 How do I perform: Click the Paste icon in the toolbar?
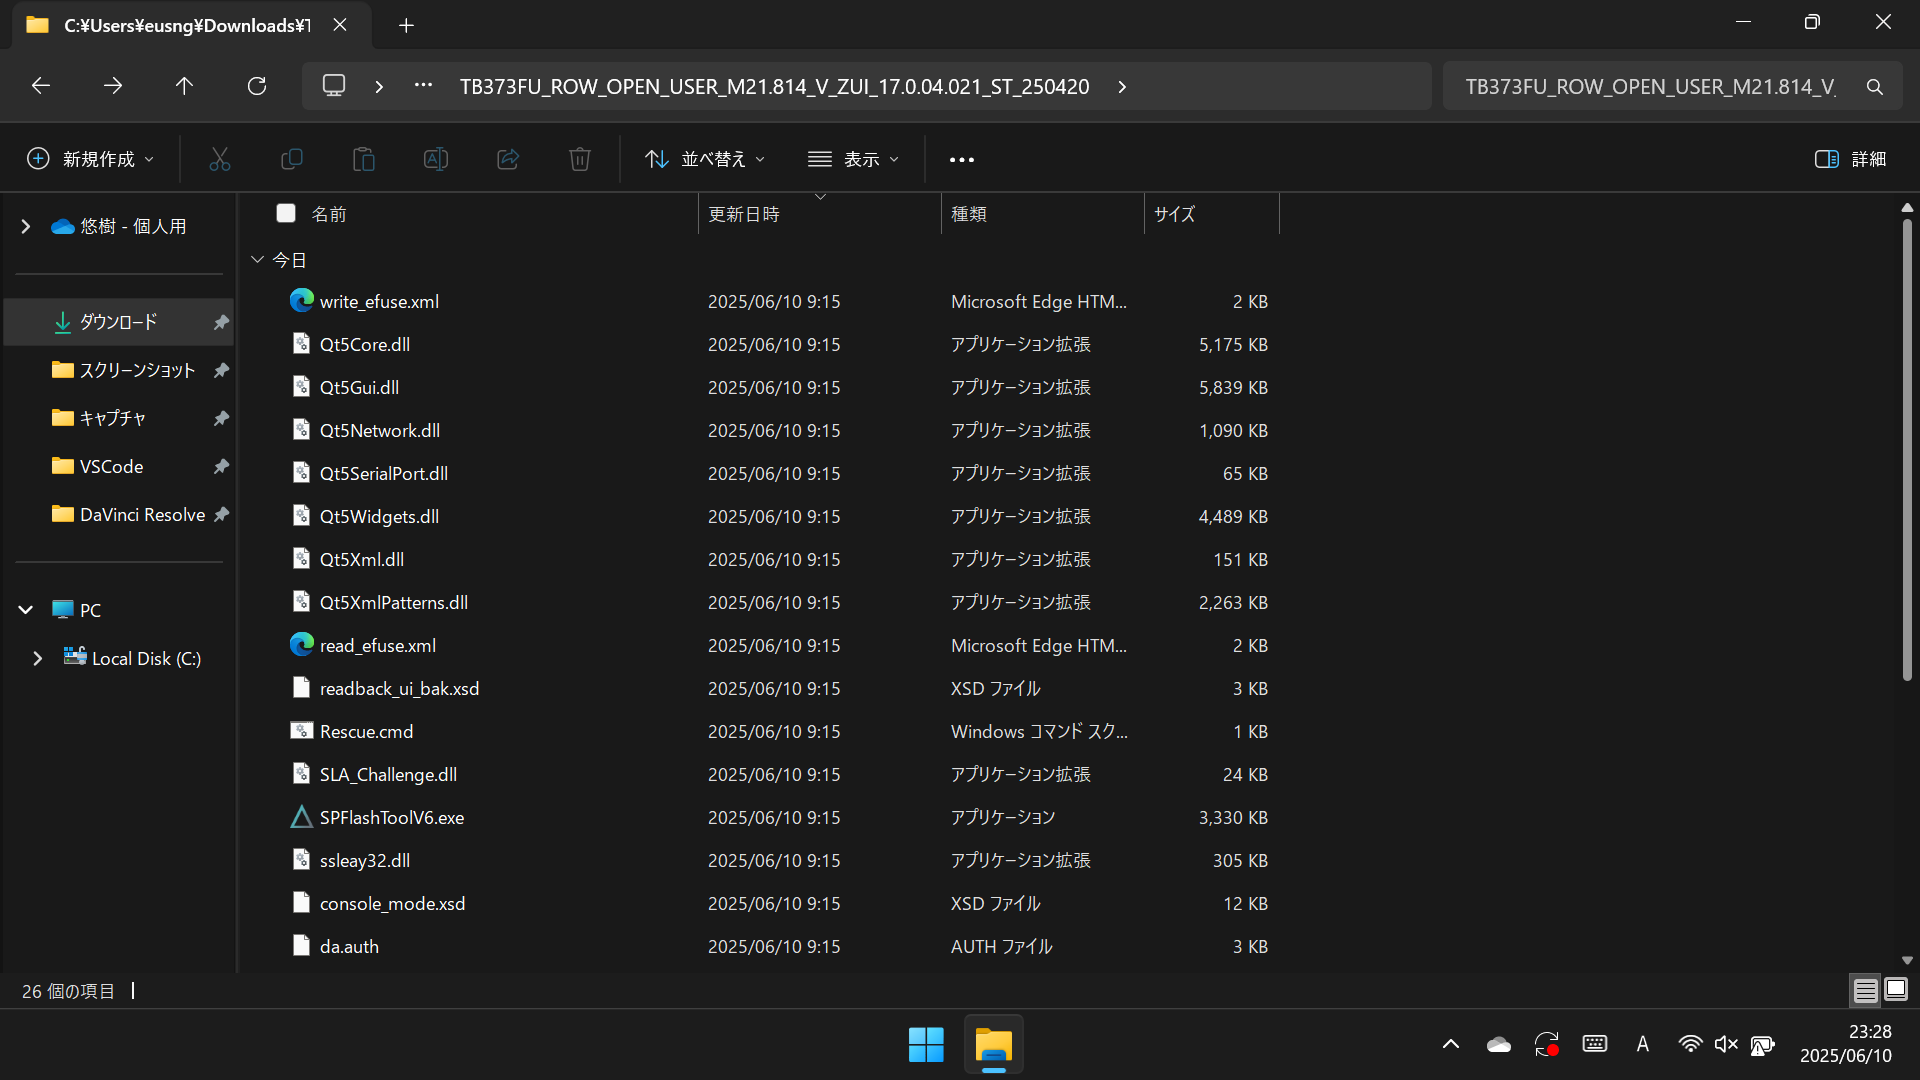tap(364, 159)
